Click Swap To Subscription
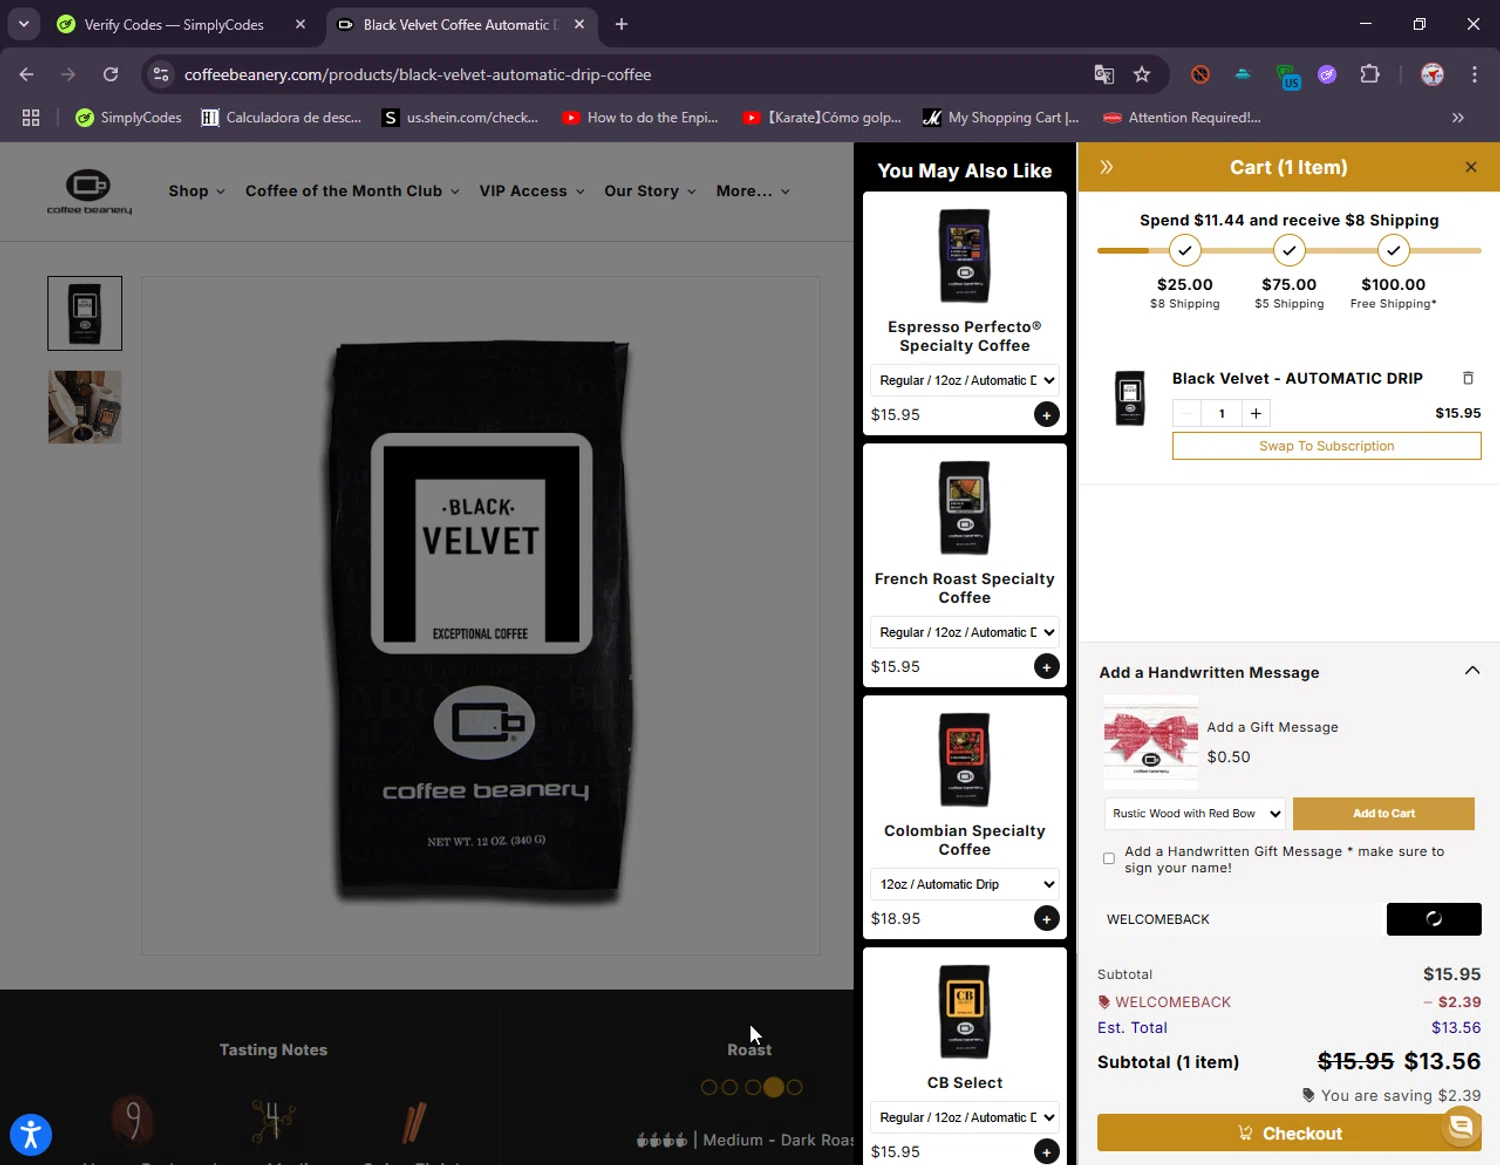 (1326, 446)
